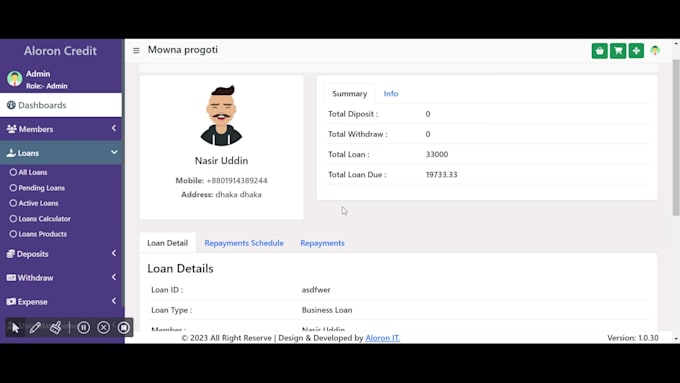
Task: Click the vertical scrollbar thumb
Action: (676, 137)
